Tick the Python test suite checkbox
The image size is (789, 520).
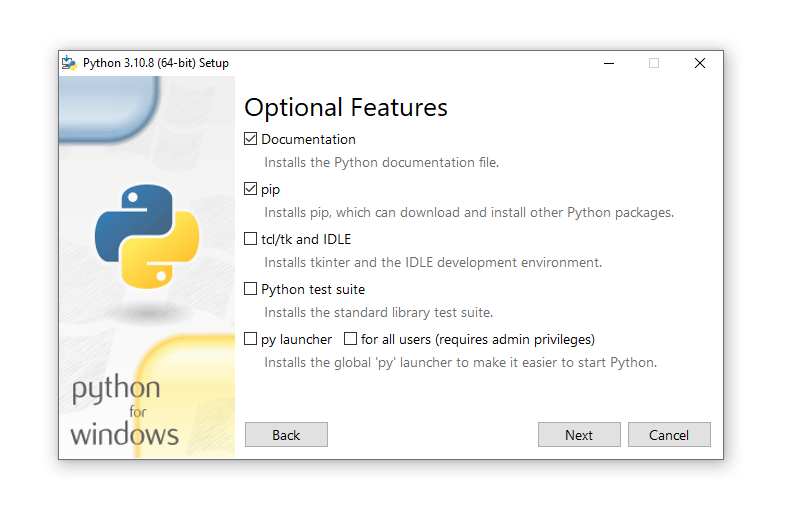[251, 289]
